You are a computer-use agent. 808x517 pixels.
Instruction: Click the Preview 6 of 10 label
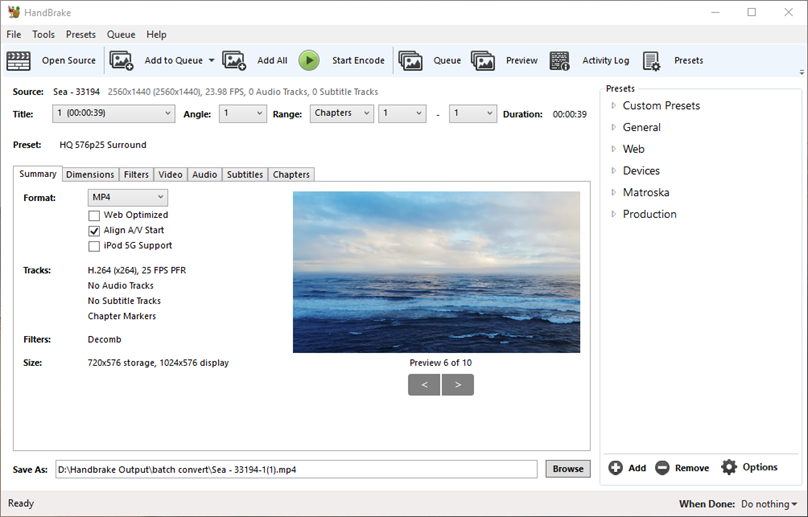tap(441, 363)
